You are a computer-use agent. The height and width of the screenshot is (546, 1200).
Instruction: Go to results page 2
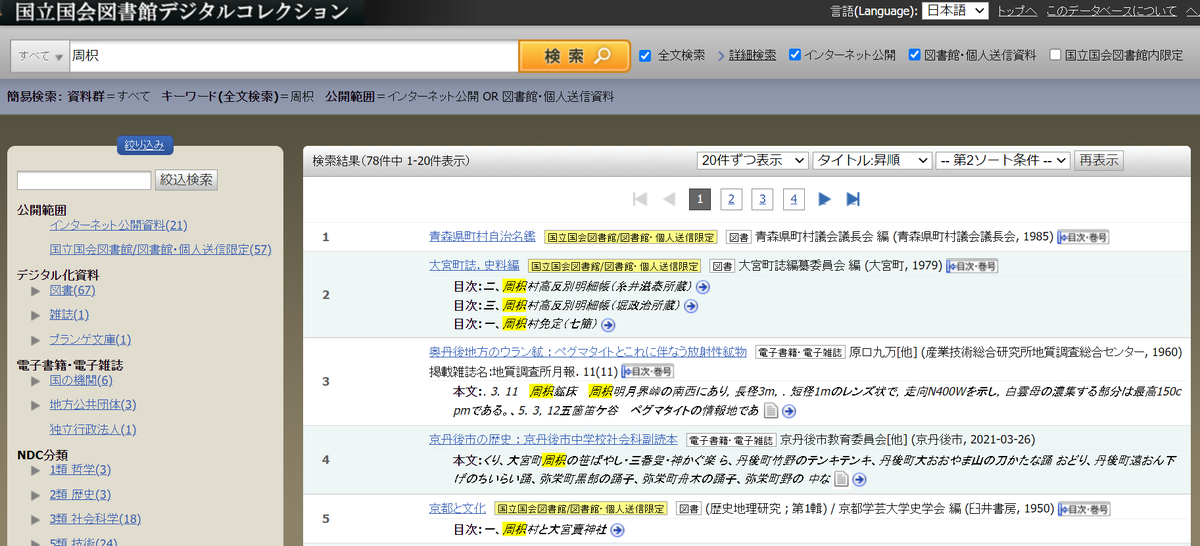point(731,199)
